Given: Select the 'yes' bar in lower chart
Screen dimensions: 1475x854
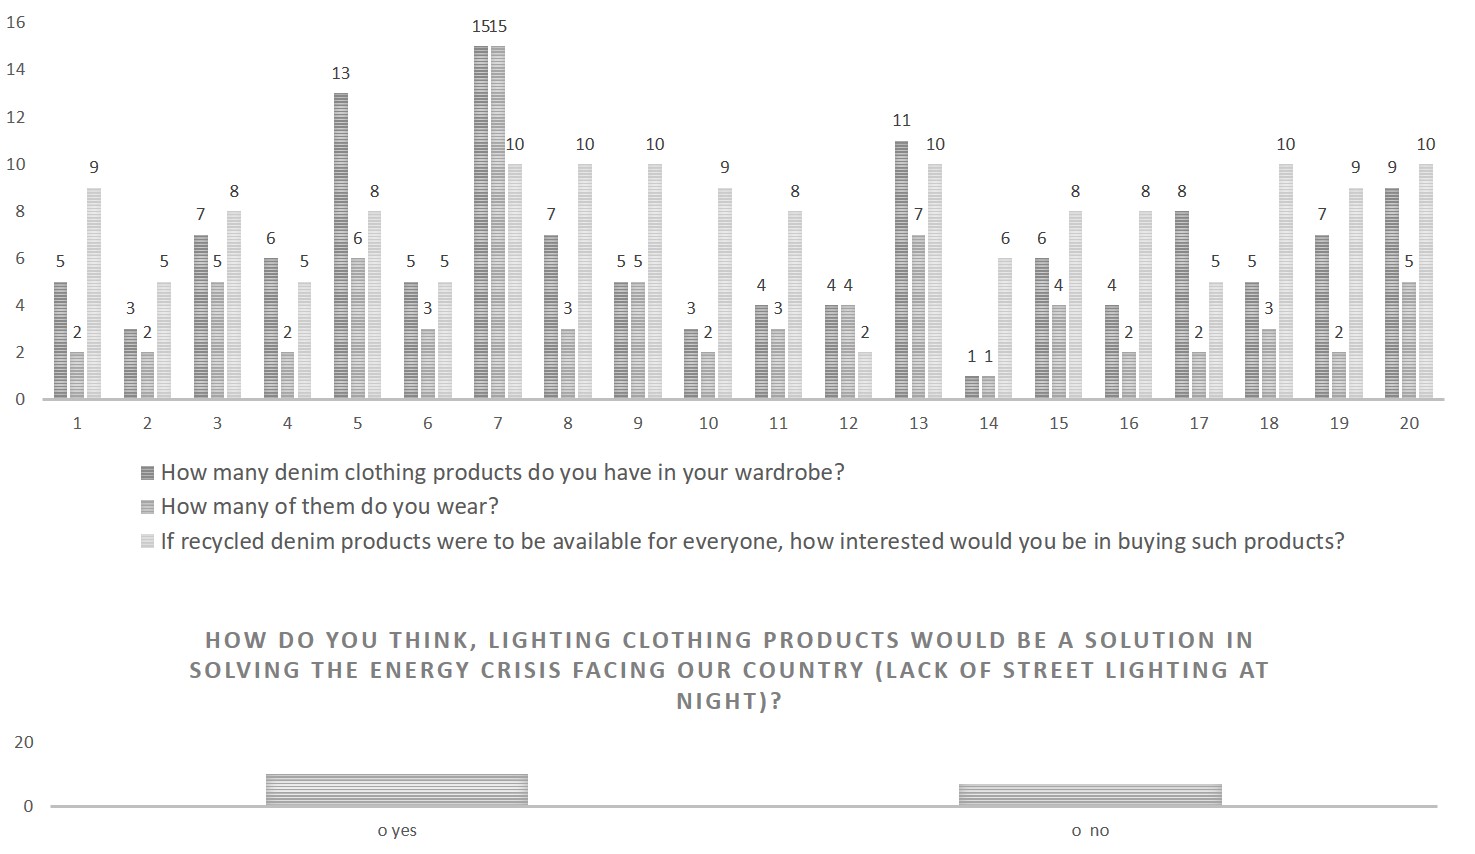Looking at the screenshot, I should (x=397, y=789).
